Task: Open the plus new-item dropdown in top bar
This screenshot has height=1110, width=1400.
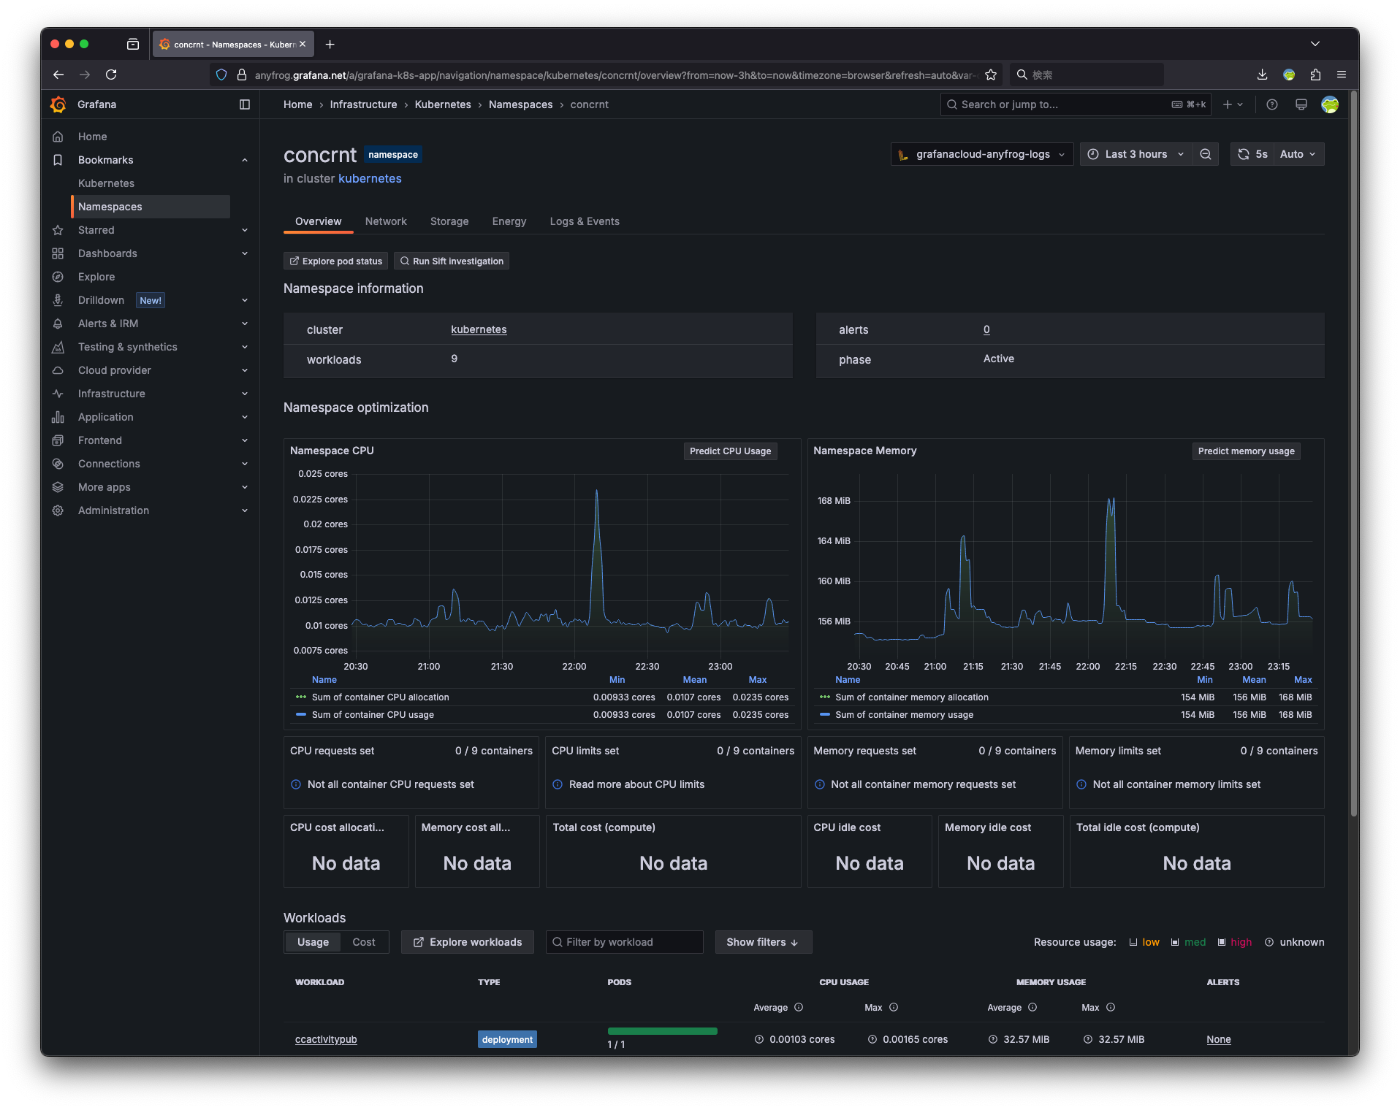Action: tap(1233, 104)
